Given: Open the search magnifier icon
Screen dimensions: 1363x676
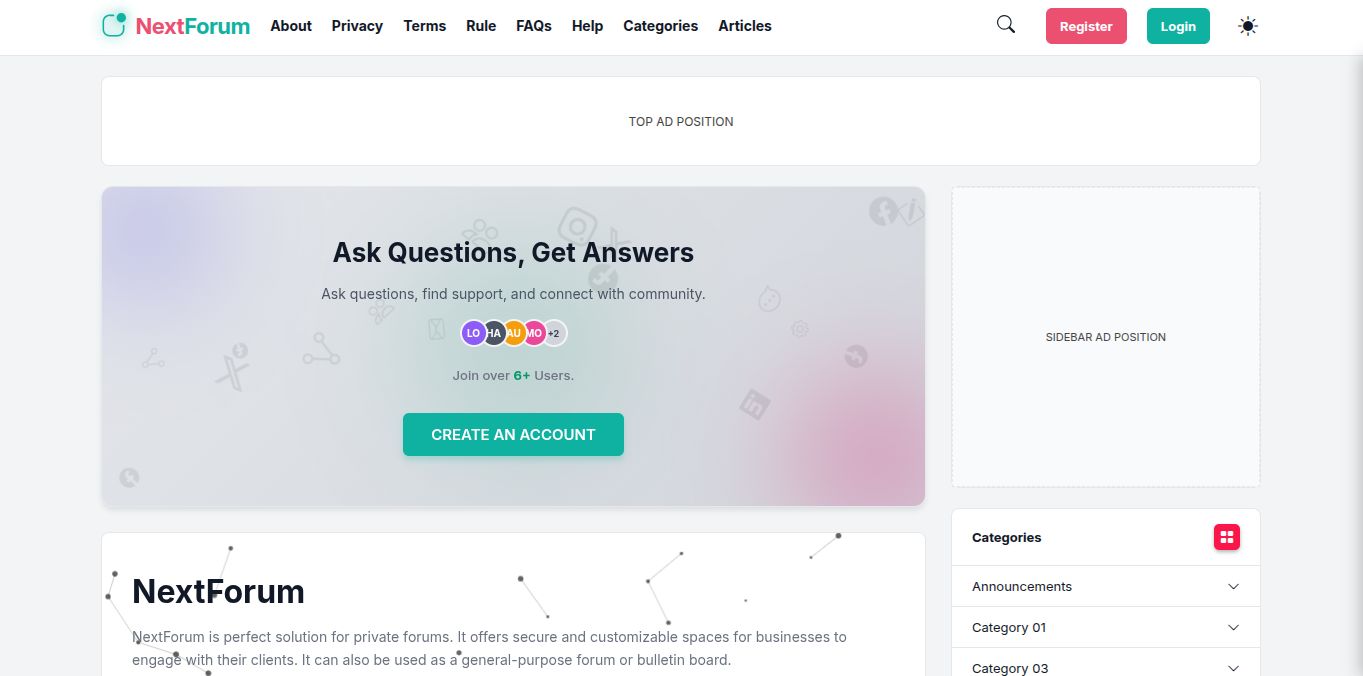Looking at the screenshot, I should 1006,25.
